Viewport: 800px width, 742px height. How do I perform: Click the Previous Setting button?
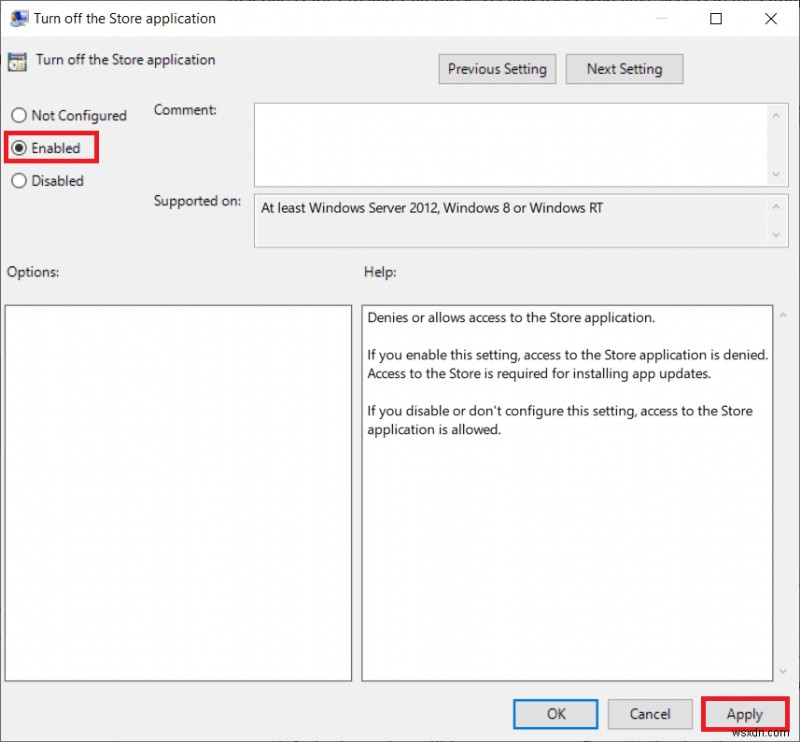point(497,69)
